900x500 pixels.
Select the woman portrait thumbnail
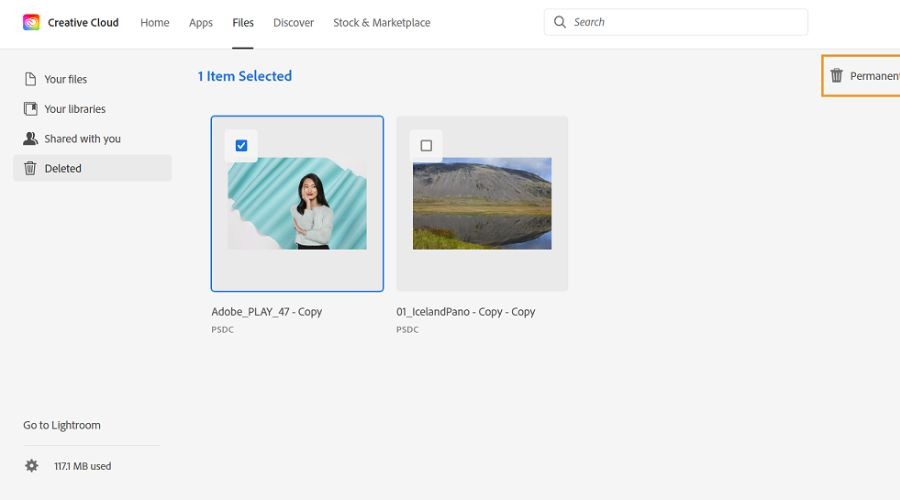click(x=297, y=204)
